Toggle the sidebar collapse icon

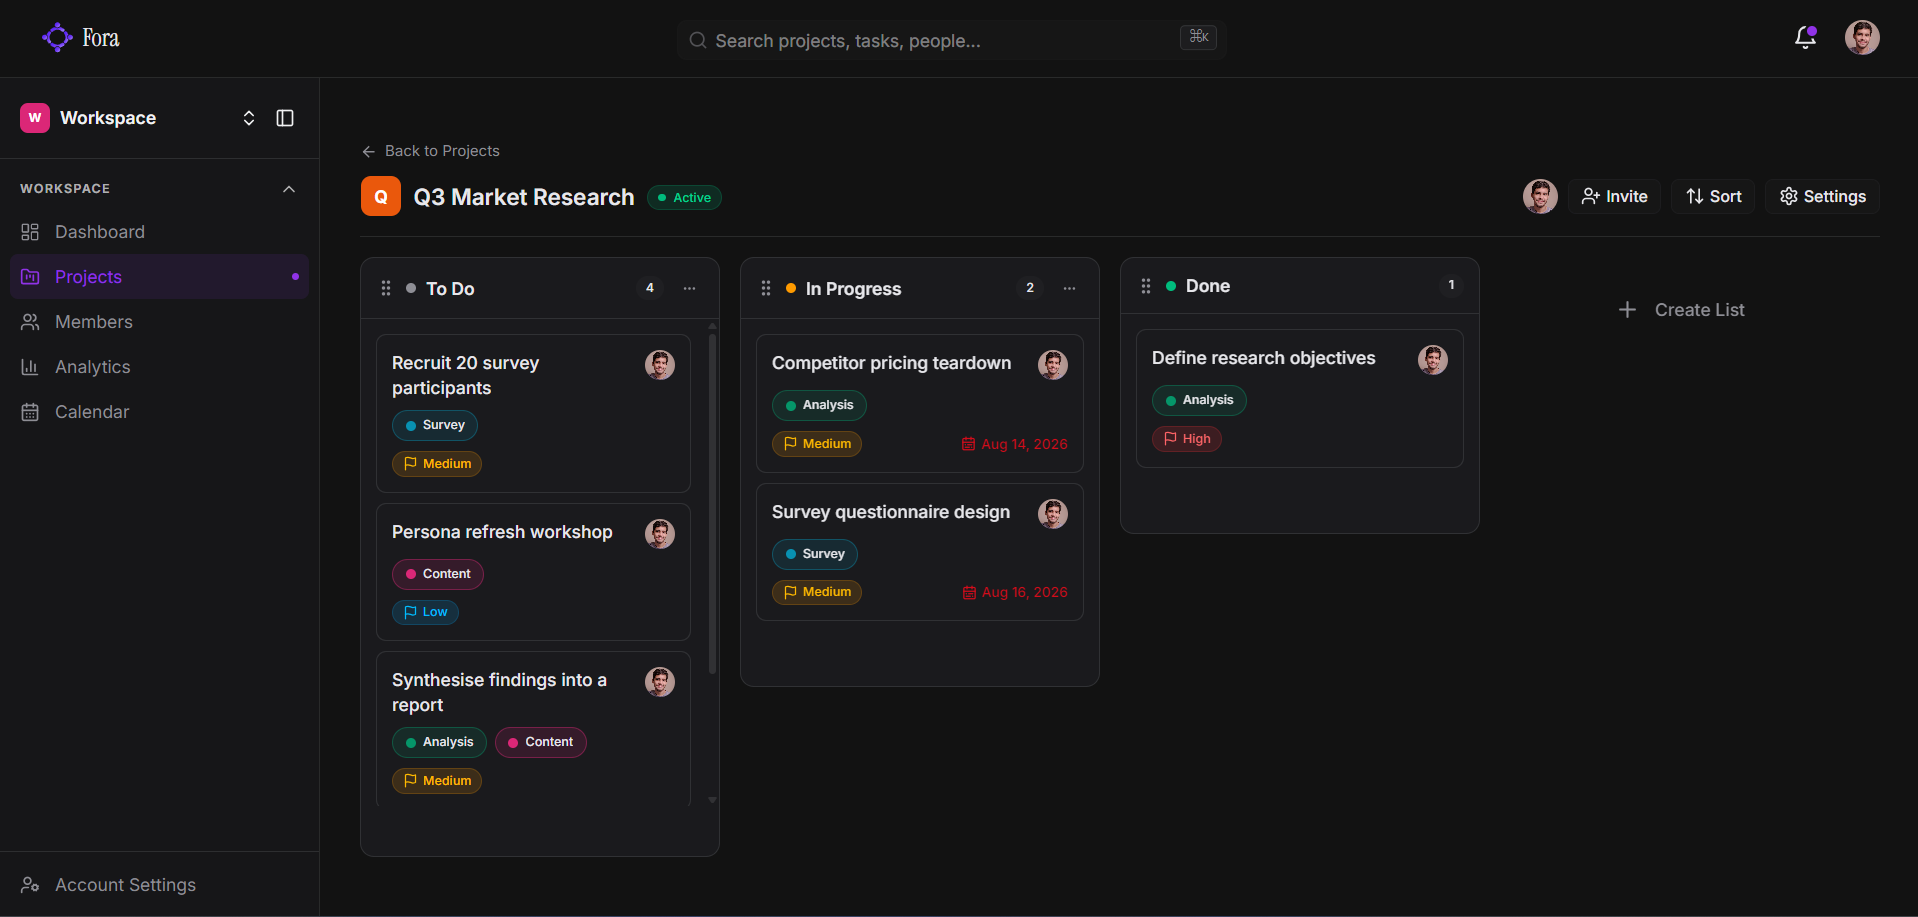[x=285, y=118]
